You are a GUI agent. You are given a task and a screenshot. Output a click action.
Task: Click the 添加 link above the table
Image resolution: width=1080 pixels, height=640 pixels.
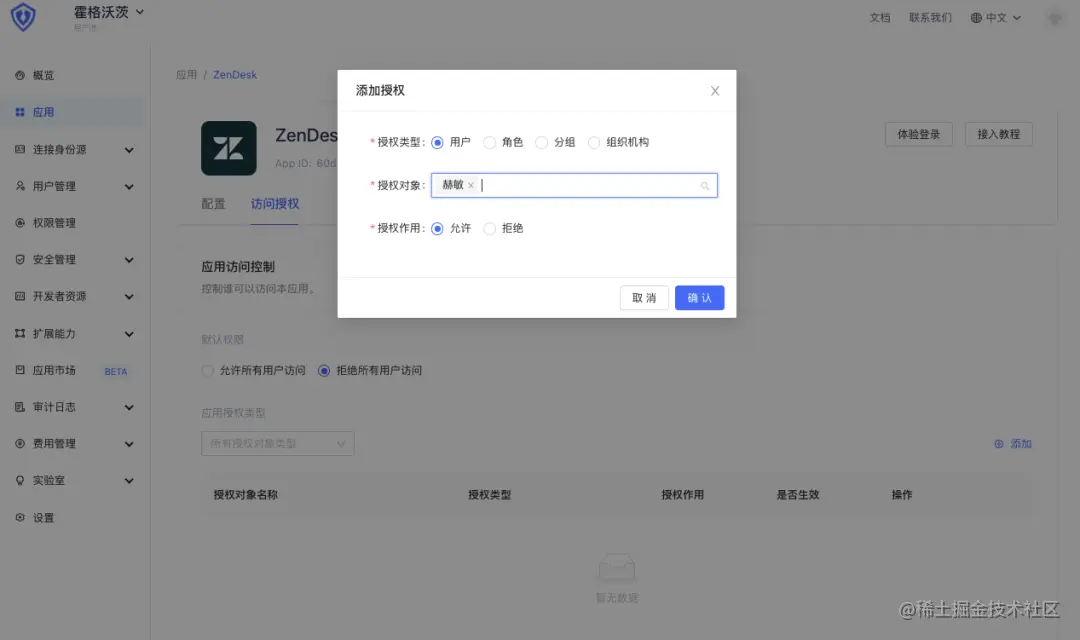(x=1021, y=444)
